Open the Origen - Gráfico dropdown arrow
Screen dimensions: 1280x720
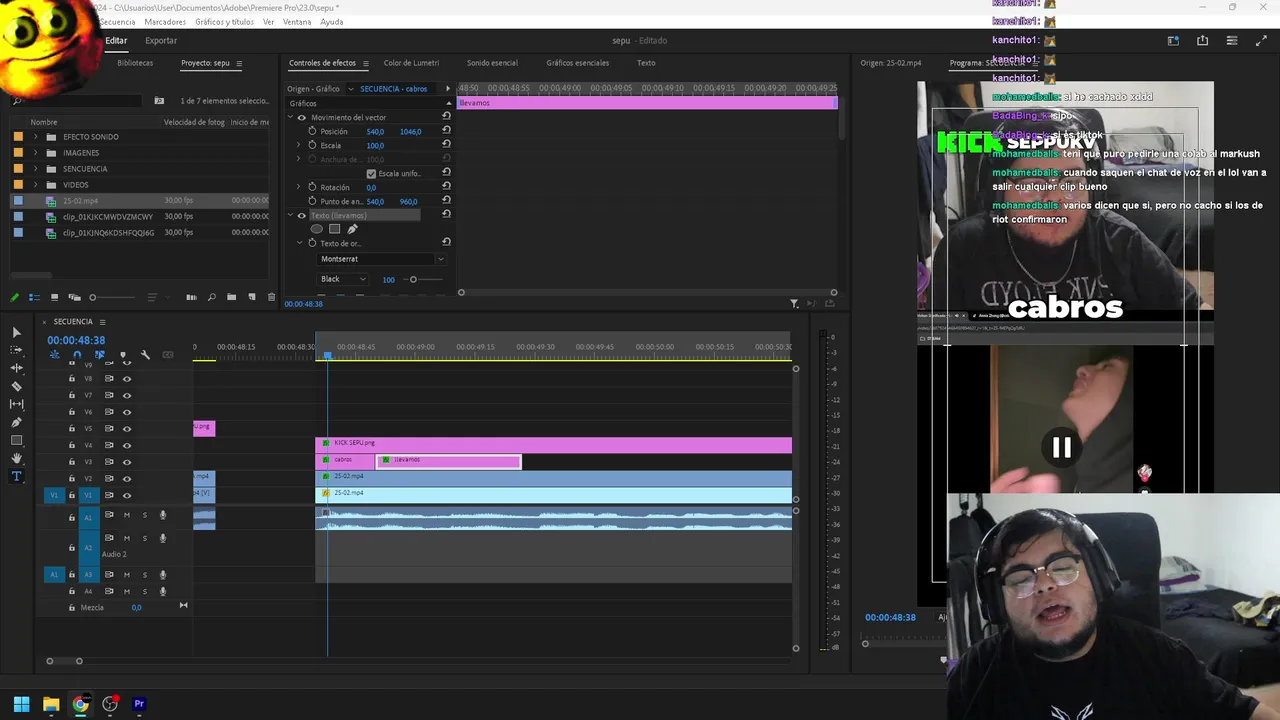pyautogui.click(x=350, y=89)
